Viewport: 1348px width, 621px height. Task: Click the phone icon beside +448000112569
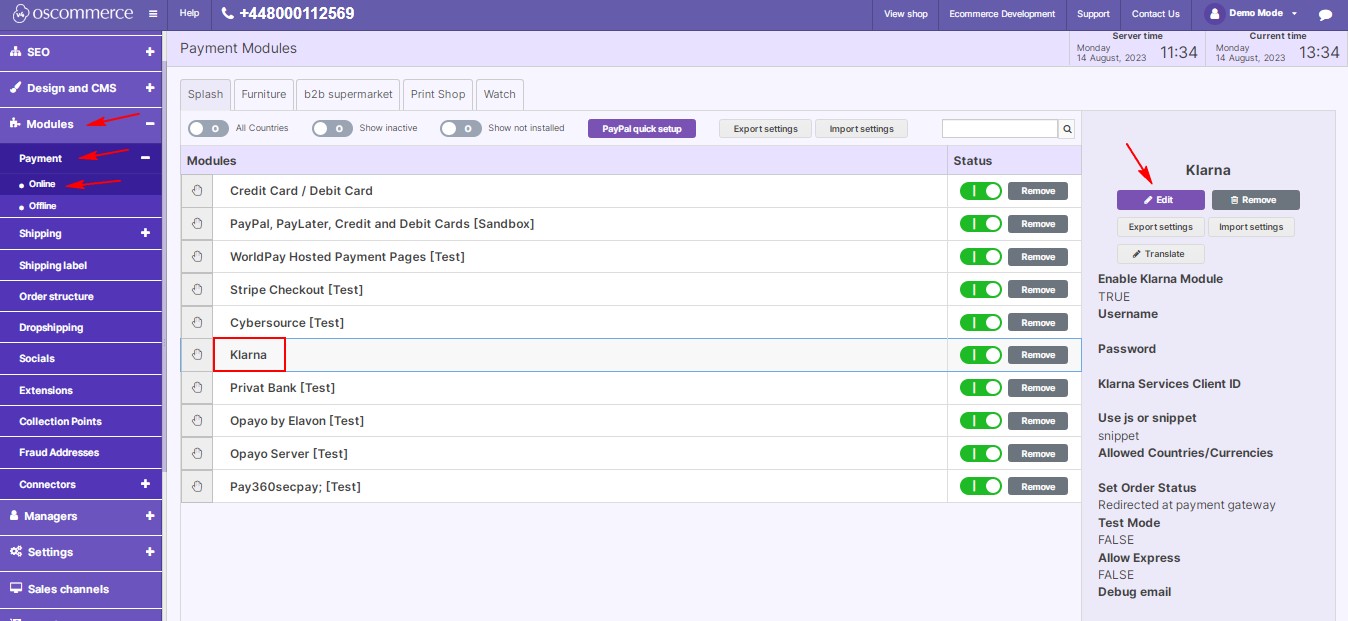228,14
